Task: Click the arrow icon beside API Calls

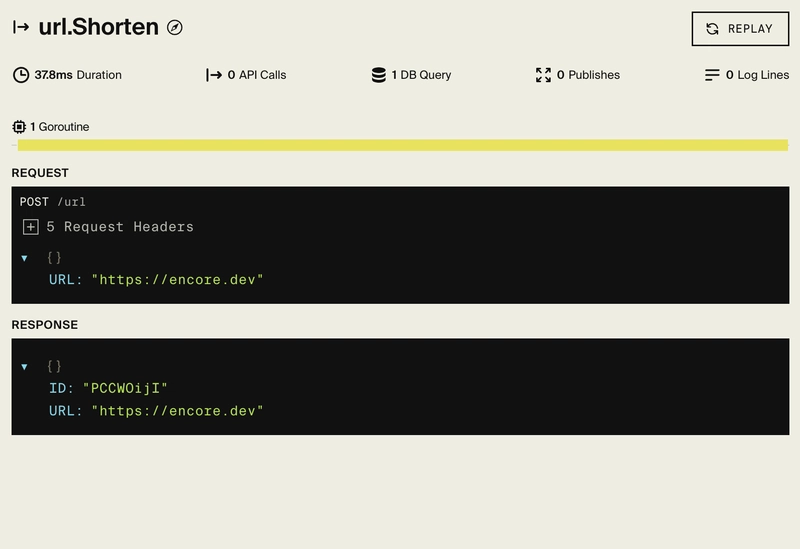Action: pos(214,75)
